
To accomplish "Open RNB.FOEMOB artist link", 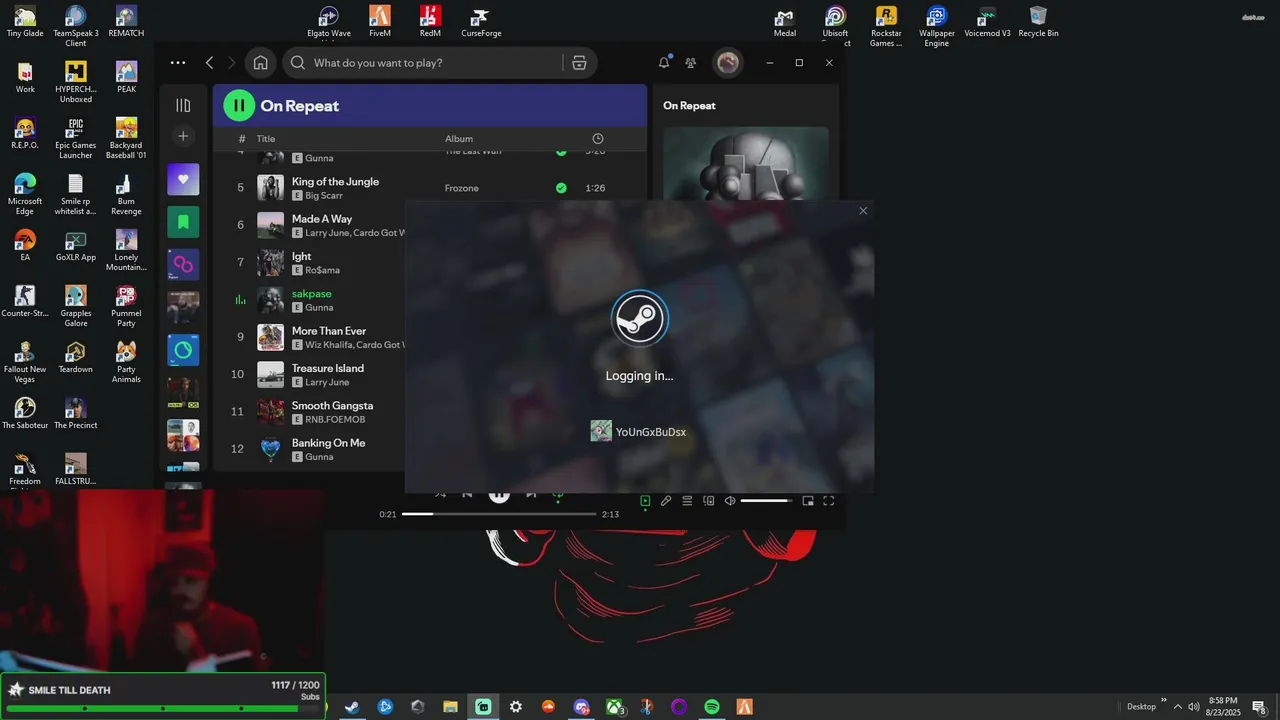I will click(335, 420).
